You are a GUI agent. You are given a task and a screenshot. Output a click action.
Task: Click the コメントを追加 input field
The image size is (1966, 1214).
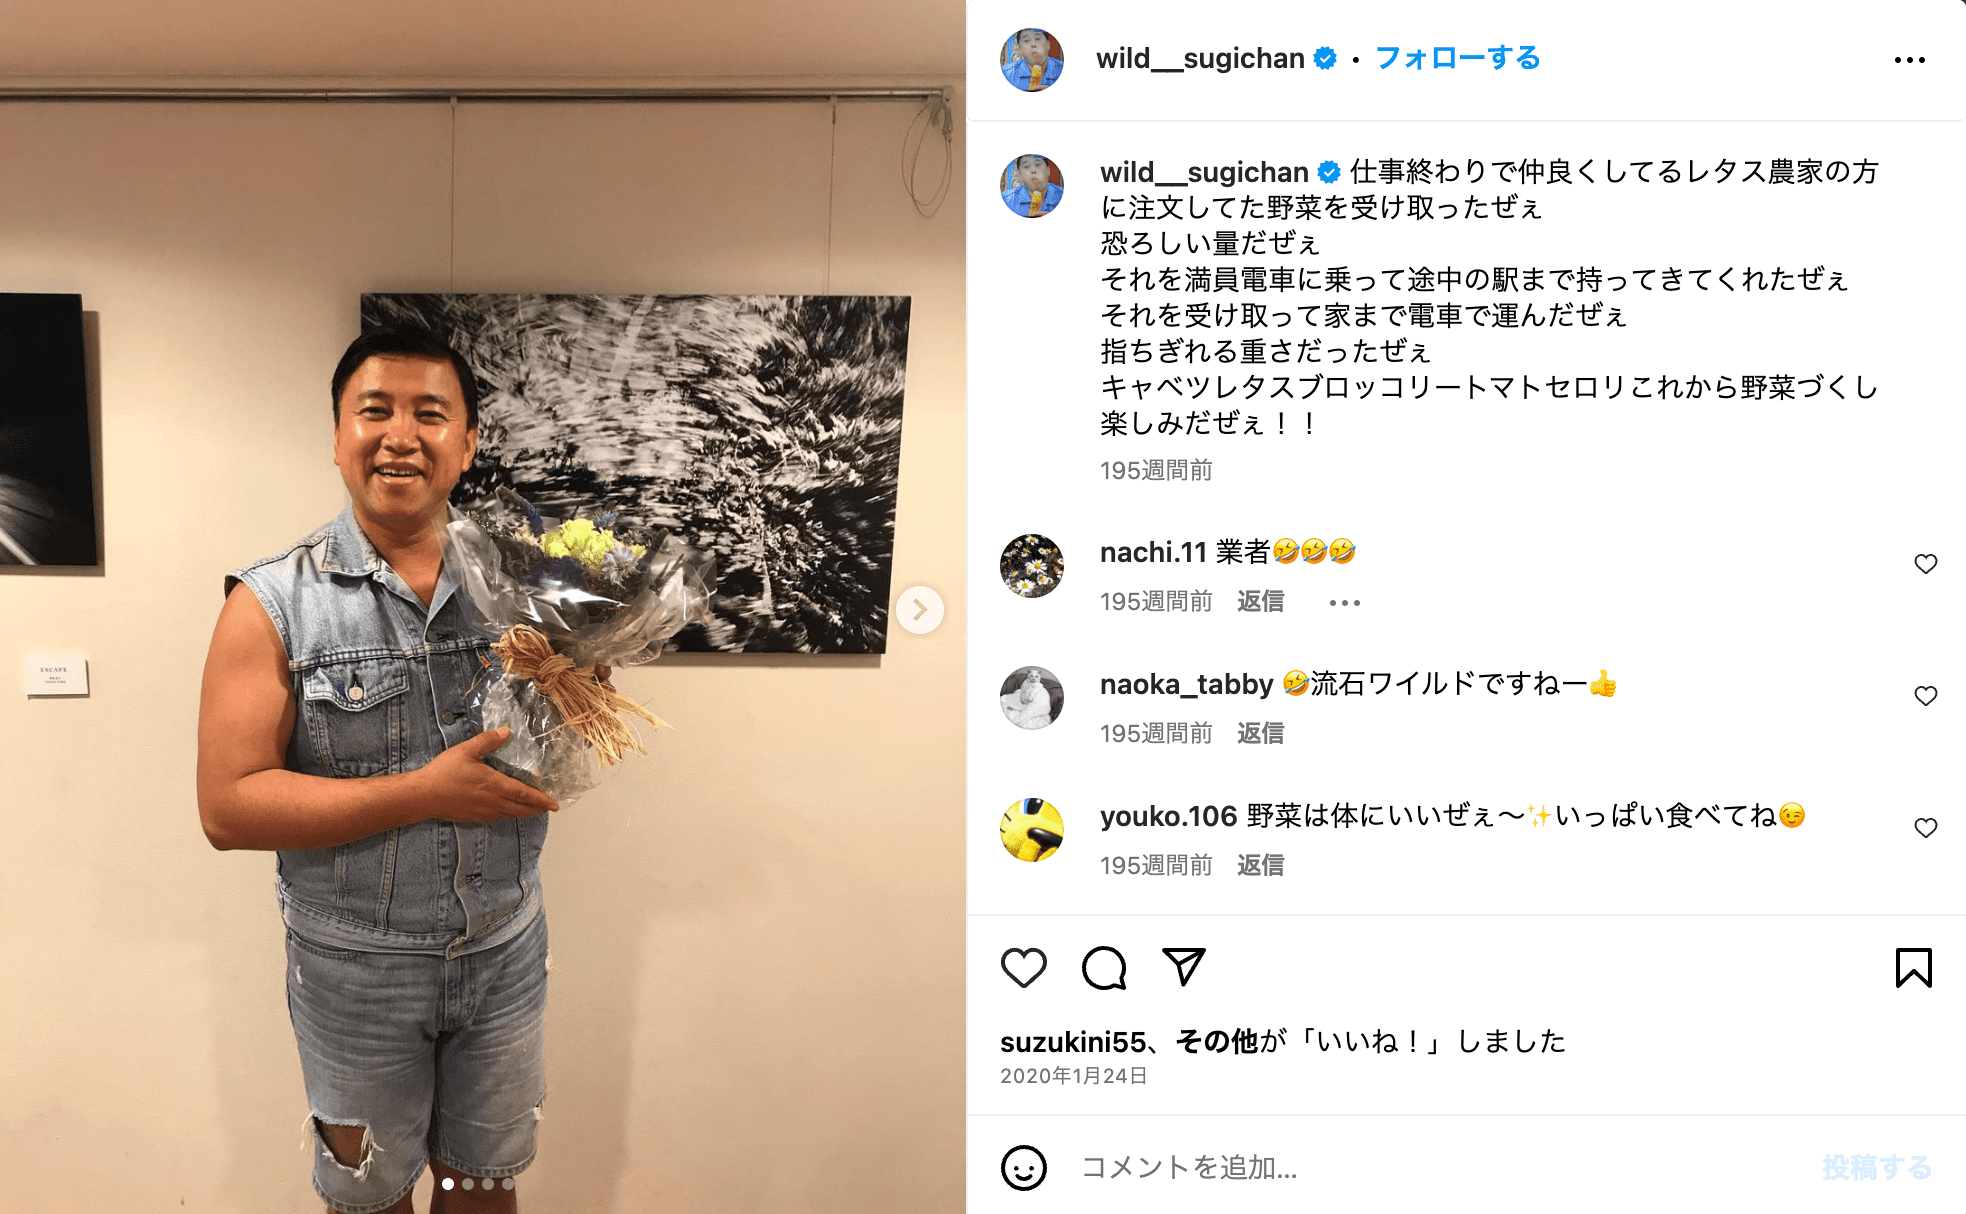click(x=1440, y=1167)
